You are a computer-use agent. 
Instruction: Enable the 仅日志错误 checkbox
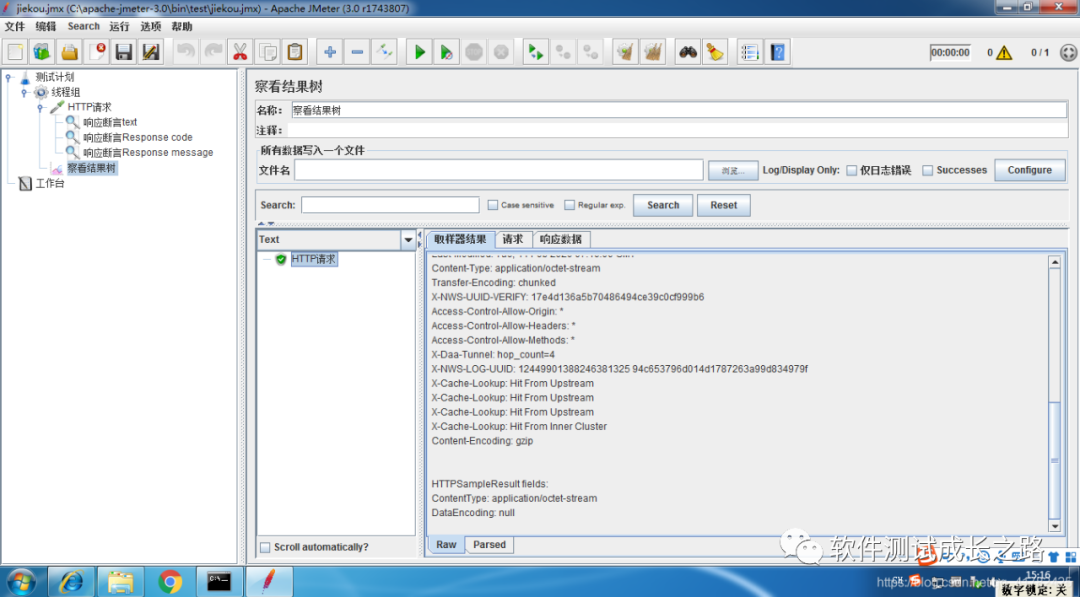852,170
